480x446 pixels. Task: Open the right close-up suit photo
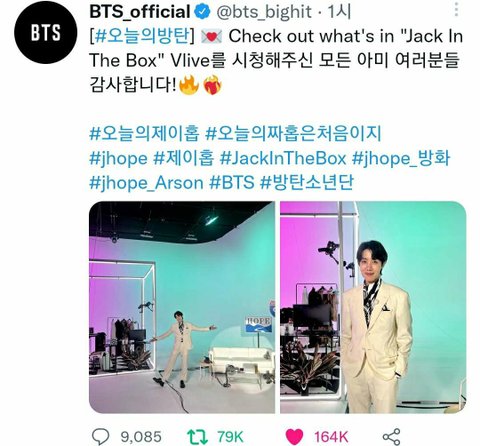point(373,307)
